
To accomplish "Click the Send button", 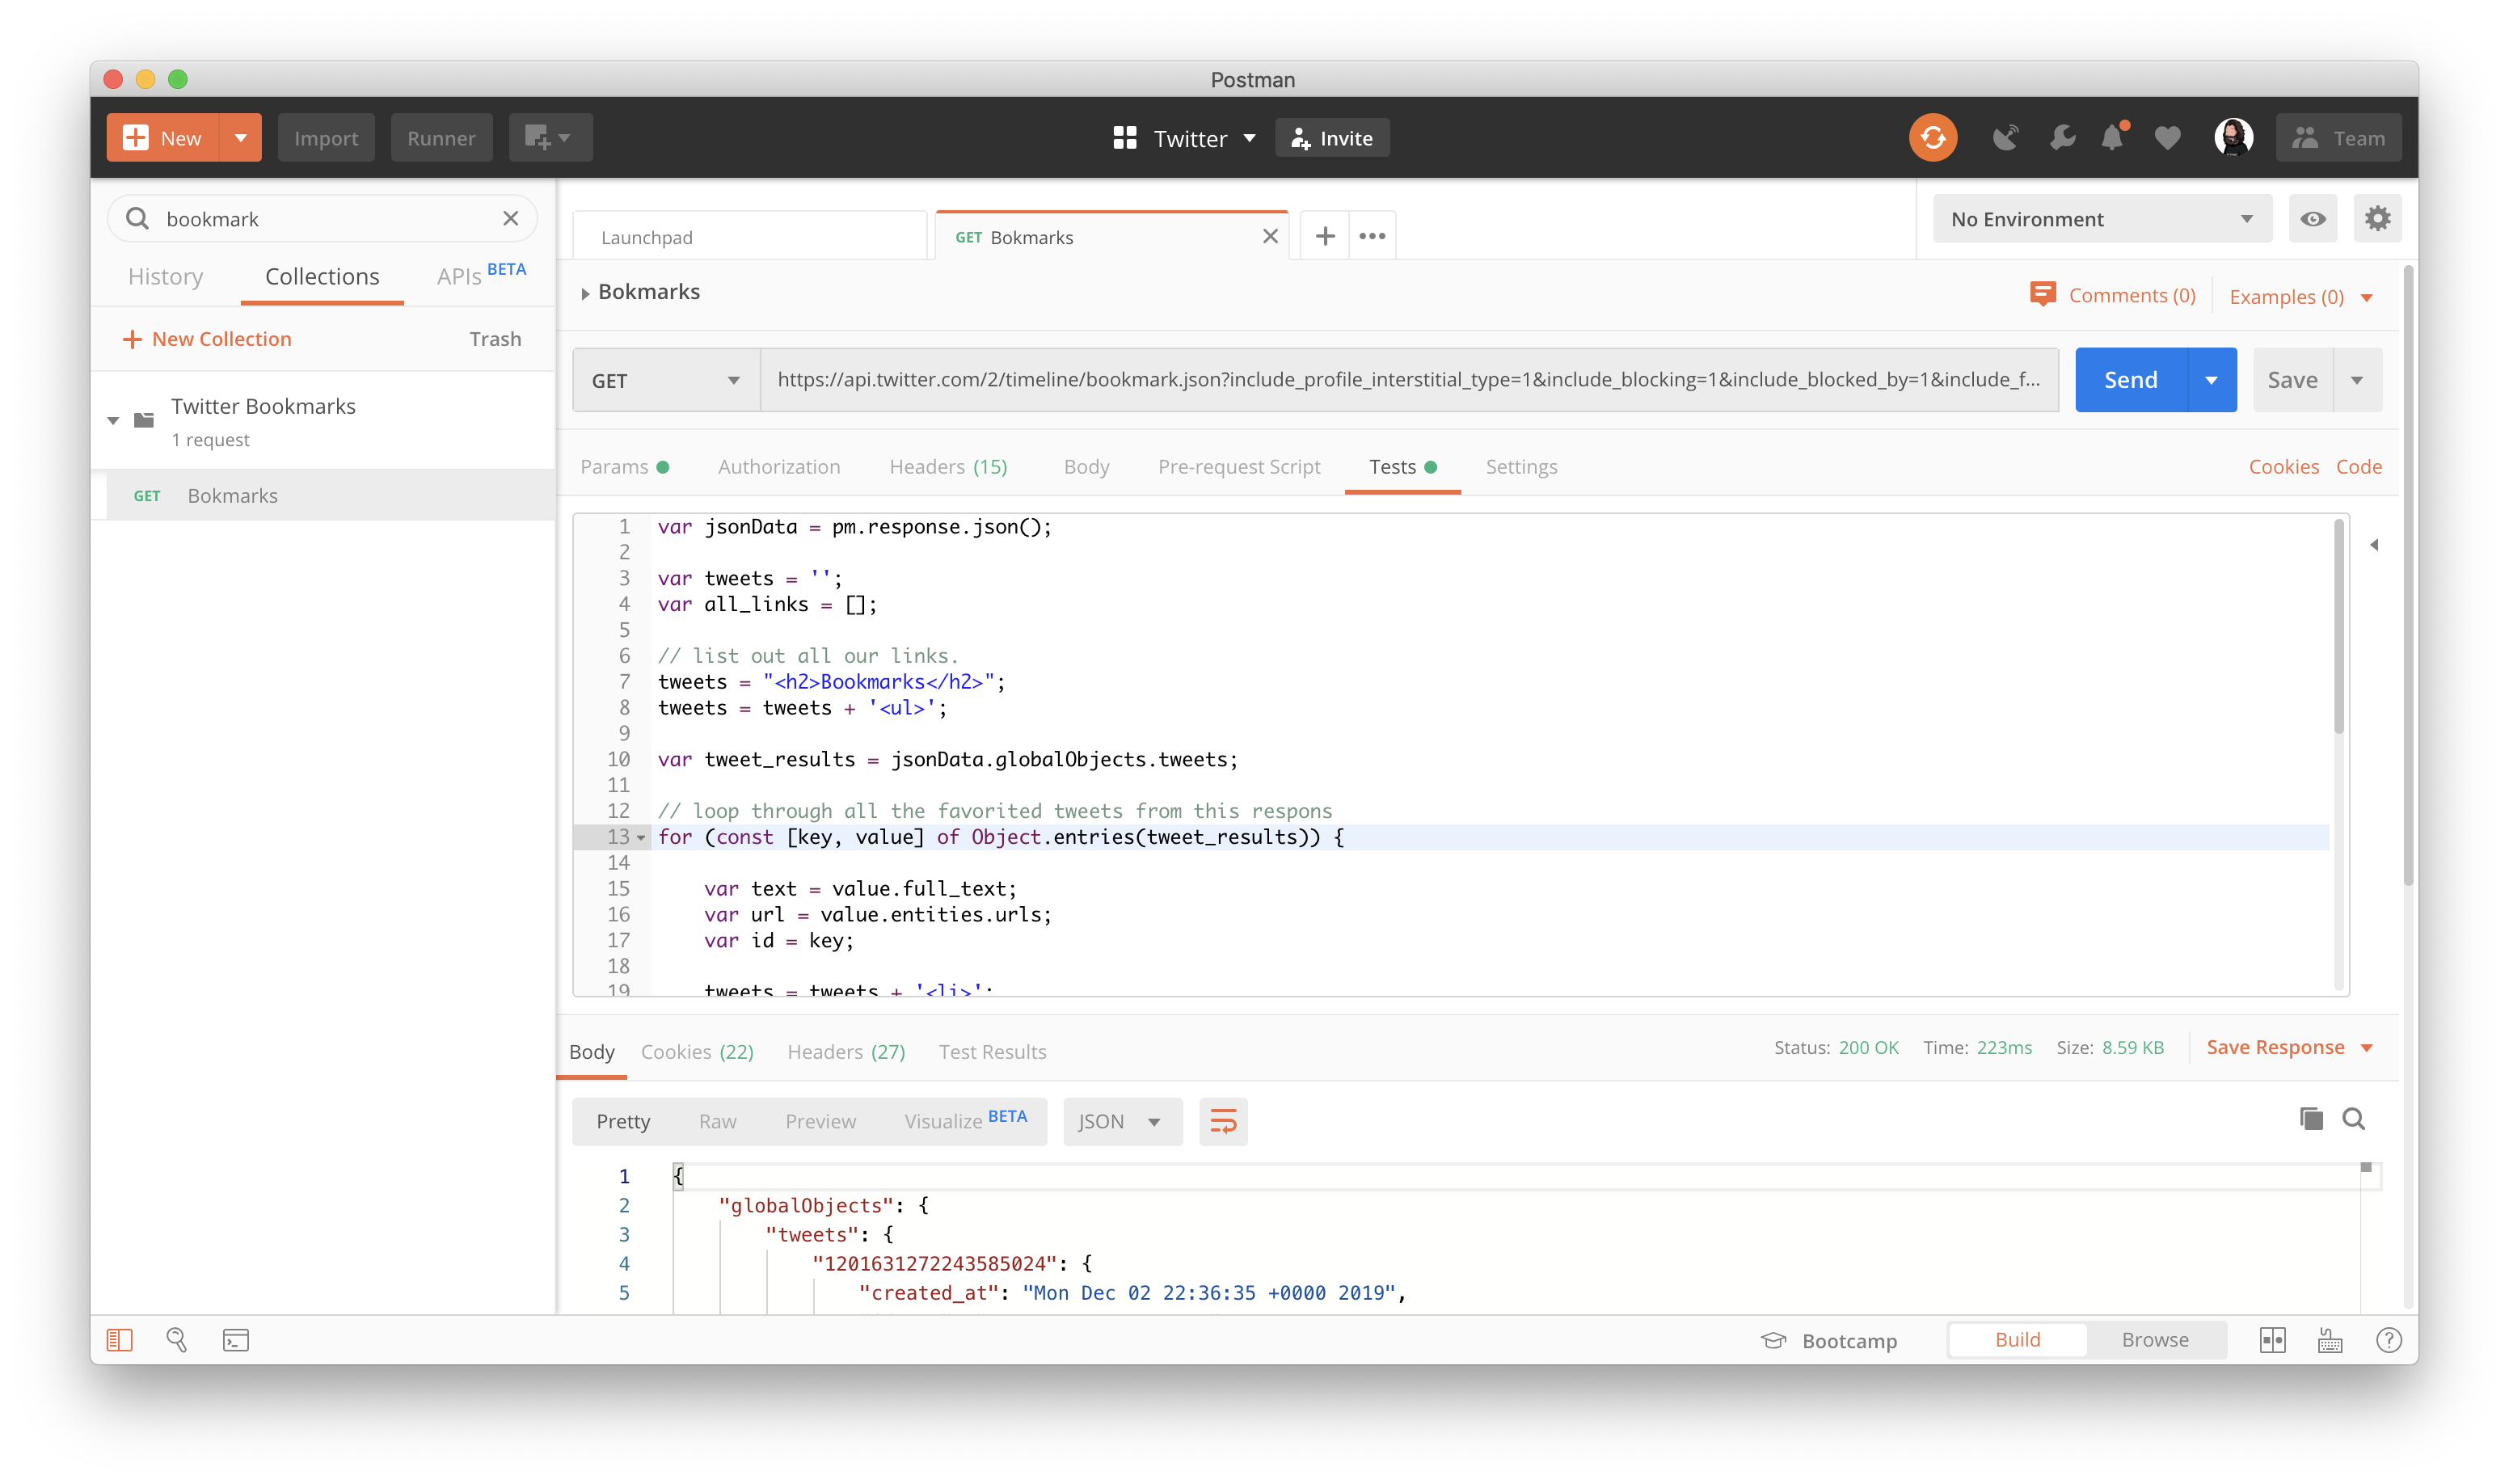I will coord(2130,380).
